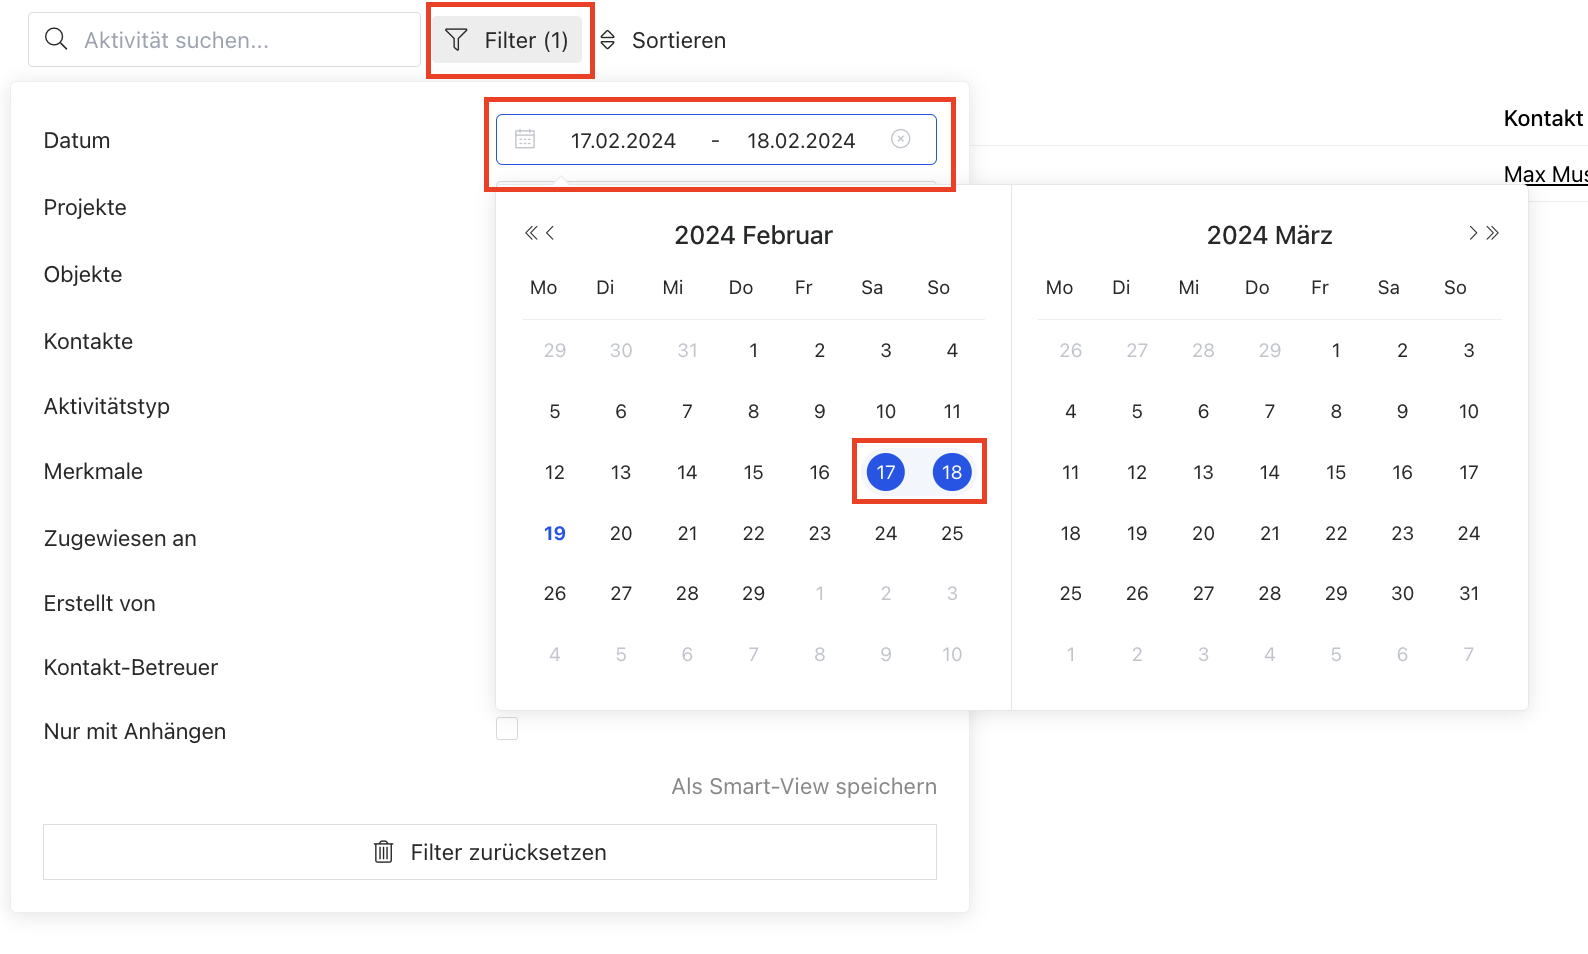The width and height of the screenshot is (1588, 954).
Task: Select February 19 in the calendar
Action: coord(555,533)
